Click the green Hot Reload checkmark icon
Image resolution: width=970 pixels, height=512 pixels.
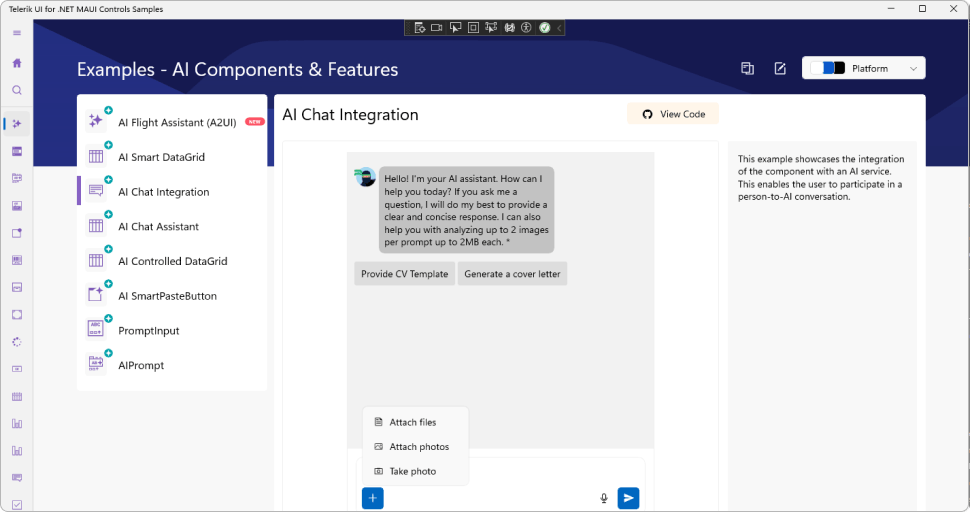(544, 28)
